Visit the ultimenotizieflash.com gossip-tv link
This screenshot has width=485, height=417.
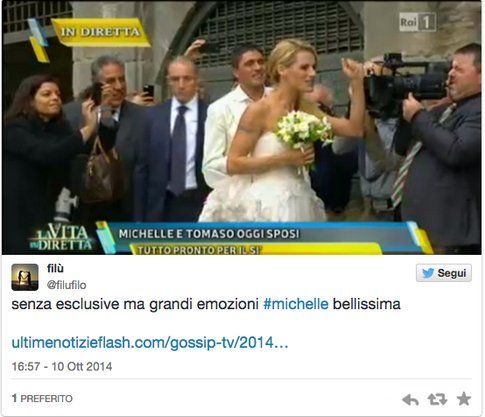click(x=150, y=343)
